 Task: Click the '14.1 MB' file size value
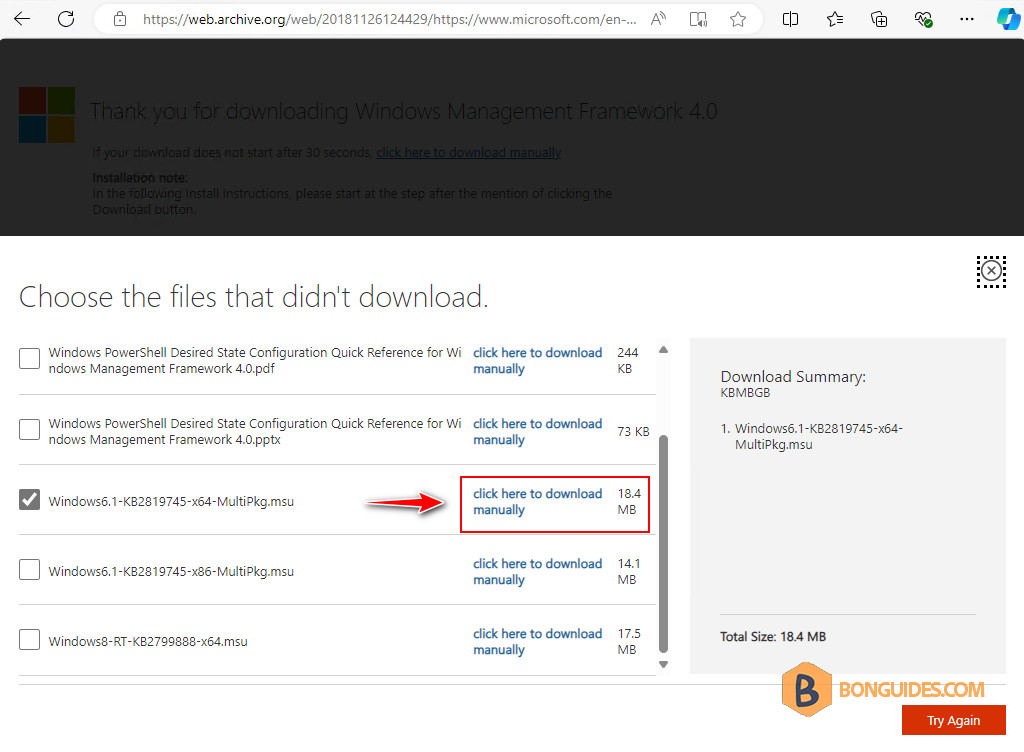tap(629, 571)
